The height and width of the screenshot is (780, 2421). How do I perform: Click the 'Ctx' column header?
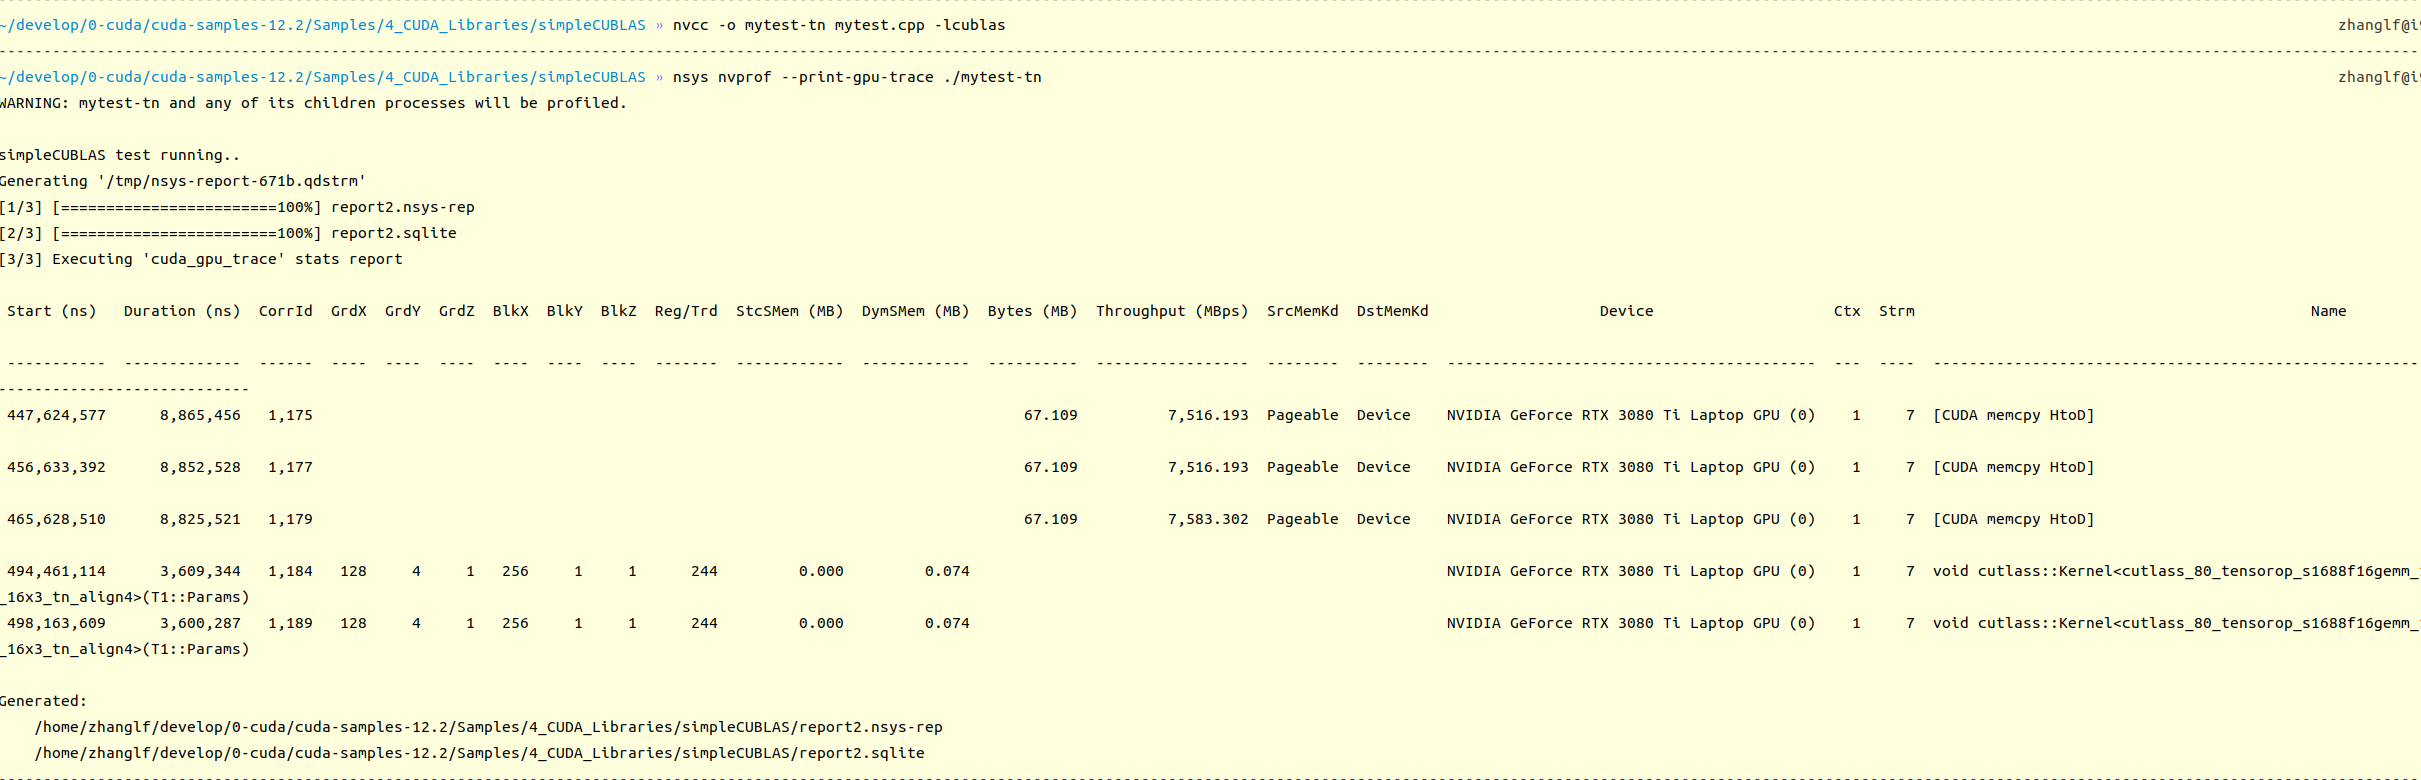pos(1848,311)
